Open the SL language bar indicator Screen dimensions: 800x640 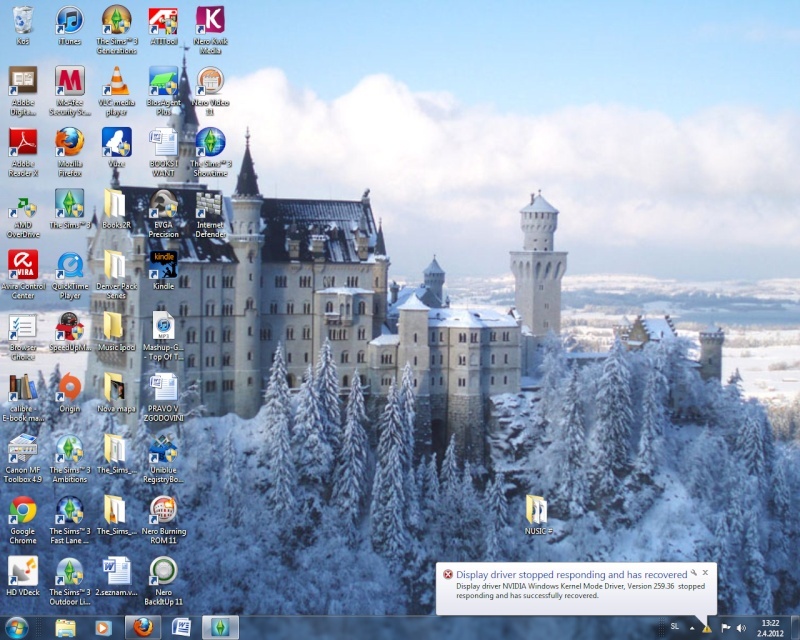(x=674, y=627)
